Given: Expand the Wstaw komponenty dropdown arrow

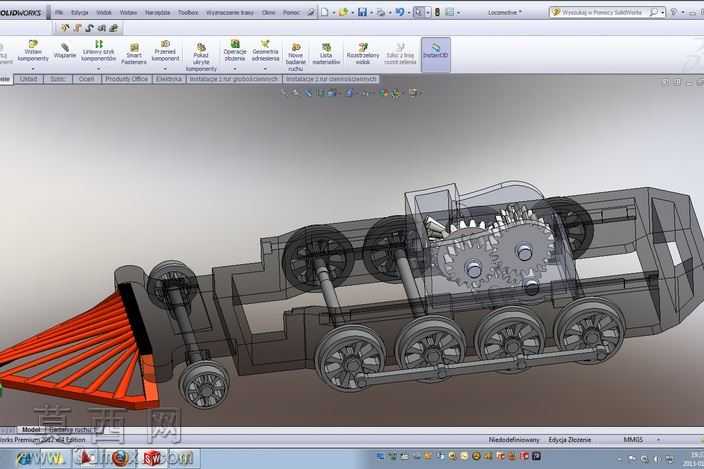Looking at the screenshot, I should coord(33,69).
